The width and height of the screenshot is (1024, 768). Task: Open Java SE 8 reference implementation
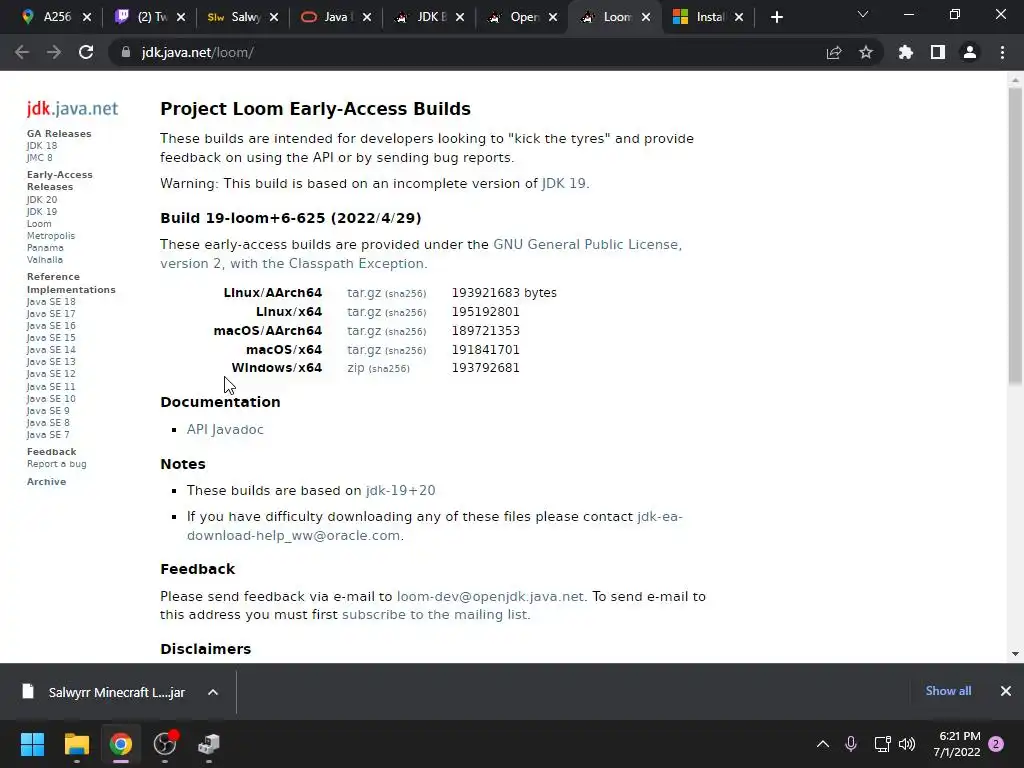[48, 423]
